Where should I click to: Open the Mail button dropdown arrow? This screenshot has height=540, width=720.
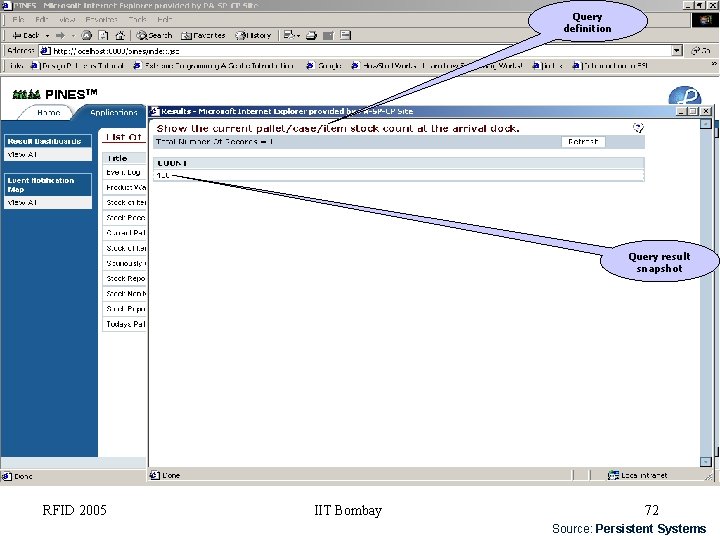pyautogui.click(x=298, y=35)
